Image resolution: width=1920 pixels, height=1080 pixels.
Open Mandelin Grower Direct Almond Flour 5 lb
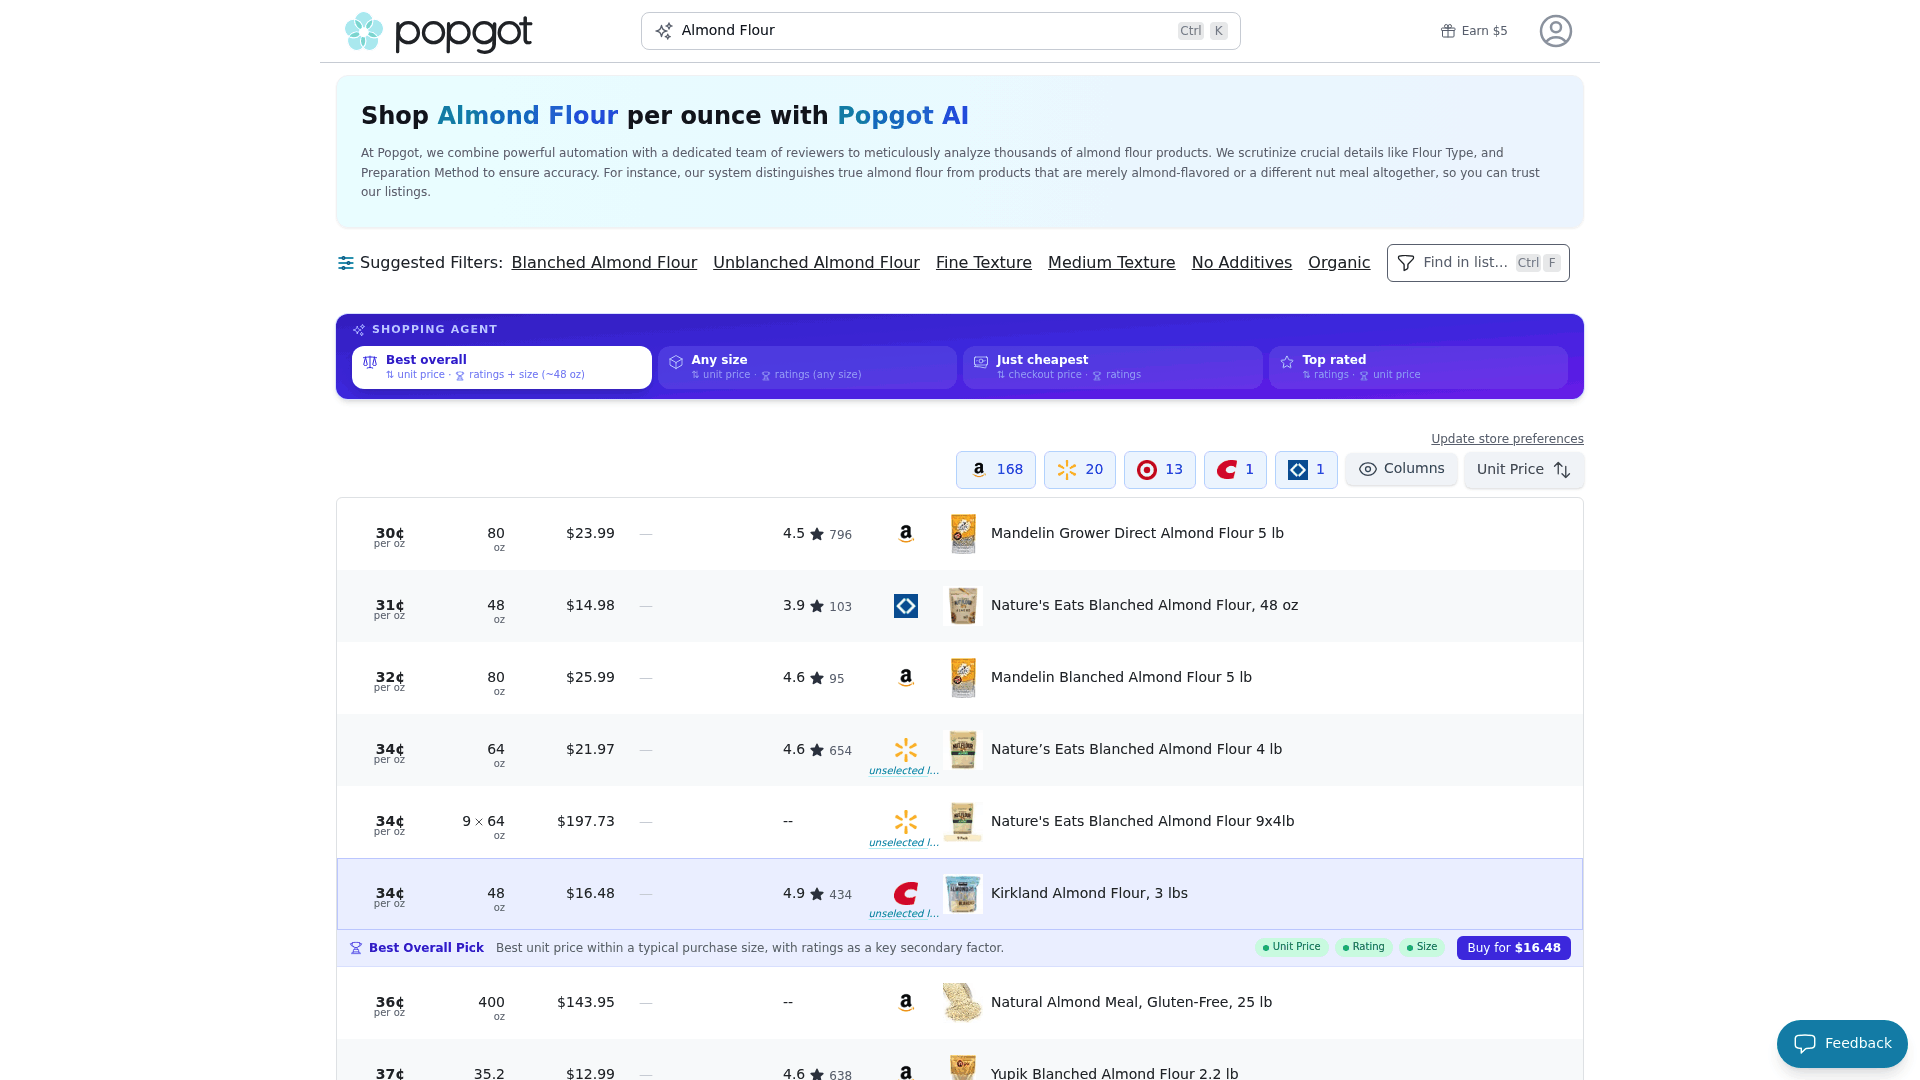point(1137,533)
